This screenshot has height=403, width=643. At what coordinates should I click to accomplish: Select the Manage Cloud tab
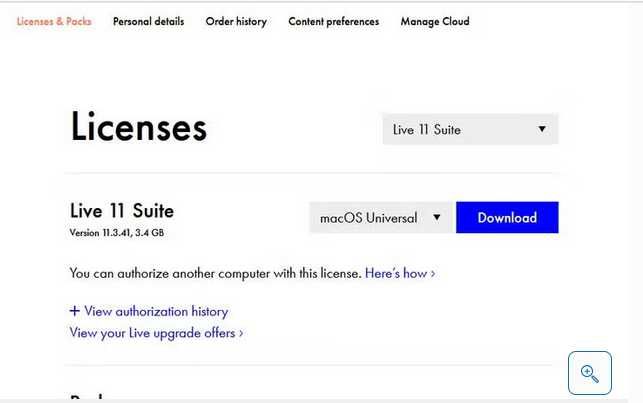click(435, 21)
